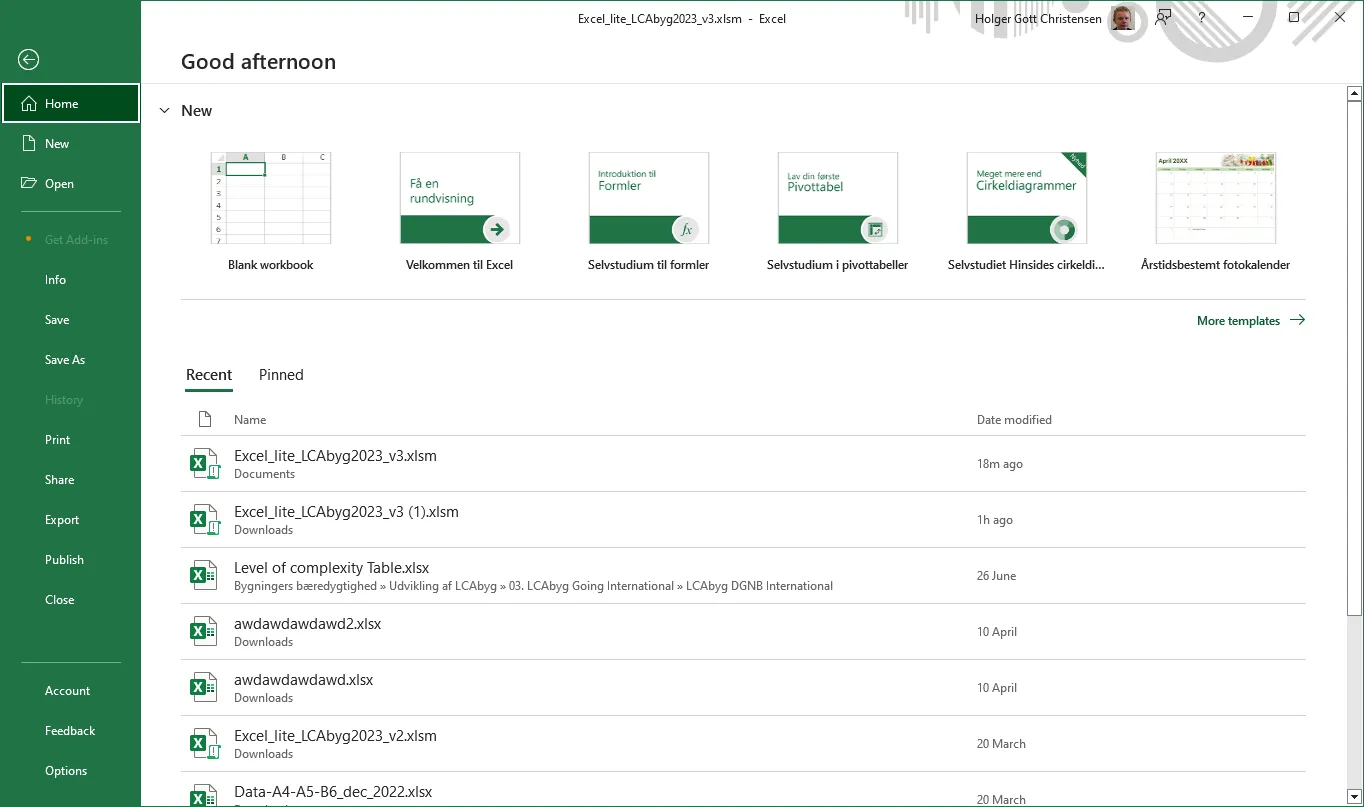
Task: Create a Blank workbook
Action: coord(271,212)
